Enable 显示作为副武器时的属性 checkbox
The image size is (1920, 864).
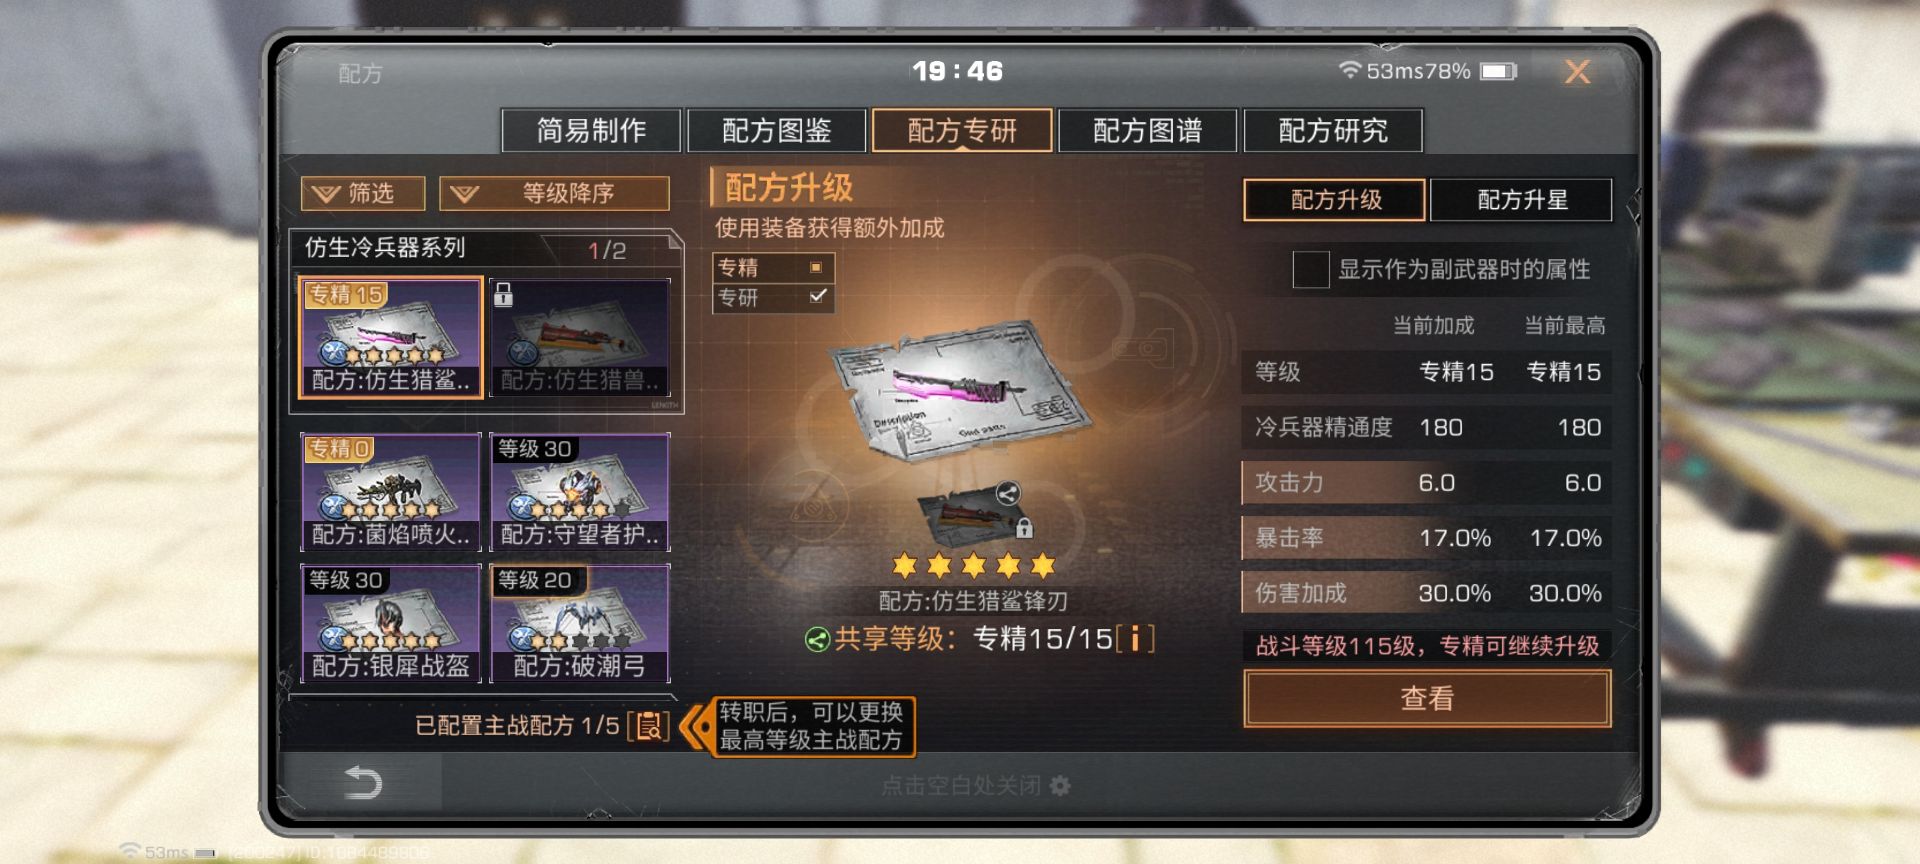tap(1310, 269)
